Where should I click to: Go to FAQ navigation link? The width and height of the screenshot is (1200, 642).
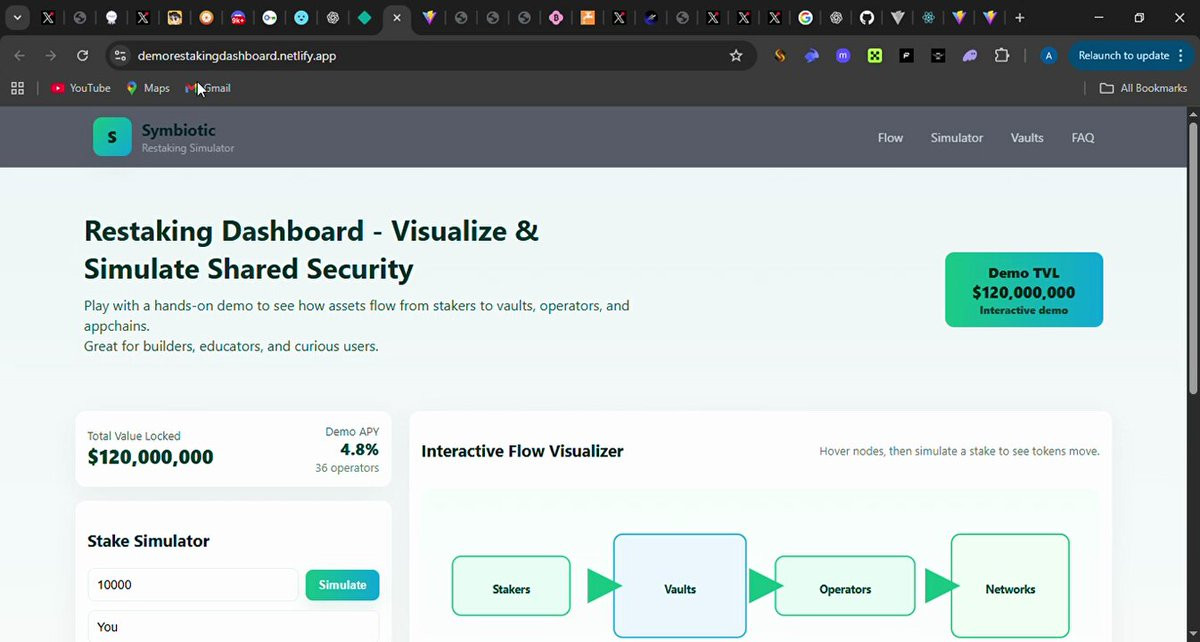pos(1083,138)
